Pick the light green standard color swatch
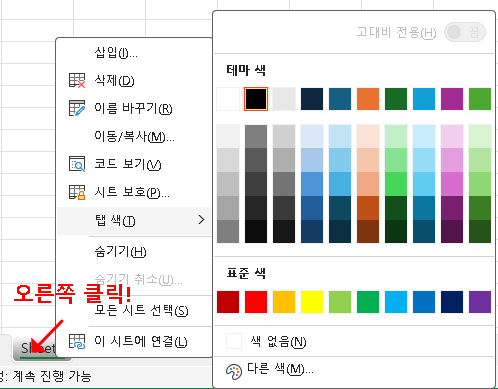 340,302
